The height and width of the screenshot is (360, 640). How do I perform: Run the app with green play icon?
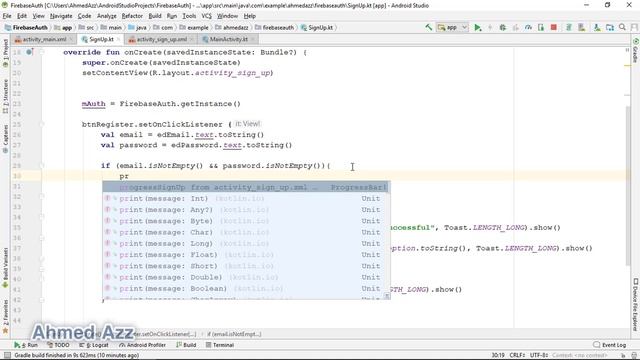[478, 27]
